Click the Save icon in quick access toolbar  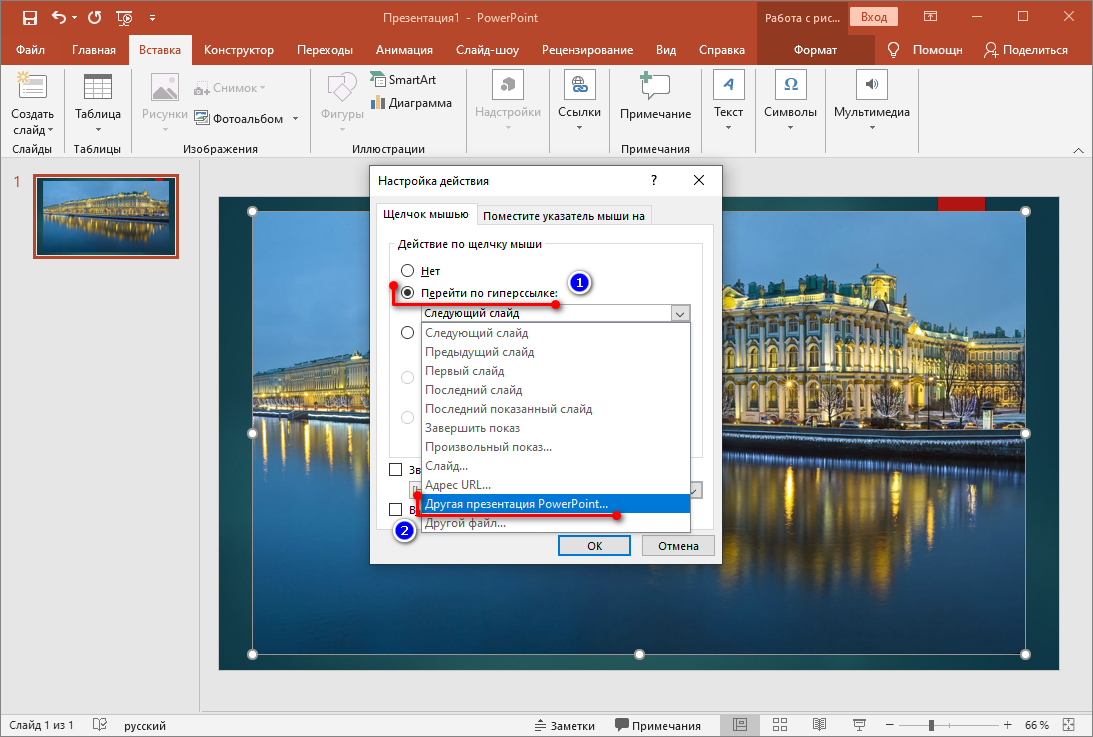tap(29, 18)
